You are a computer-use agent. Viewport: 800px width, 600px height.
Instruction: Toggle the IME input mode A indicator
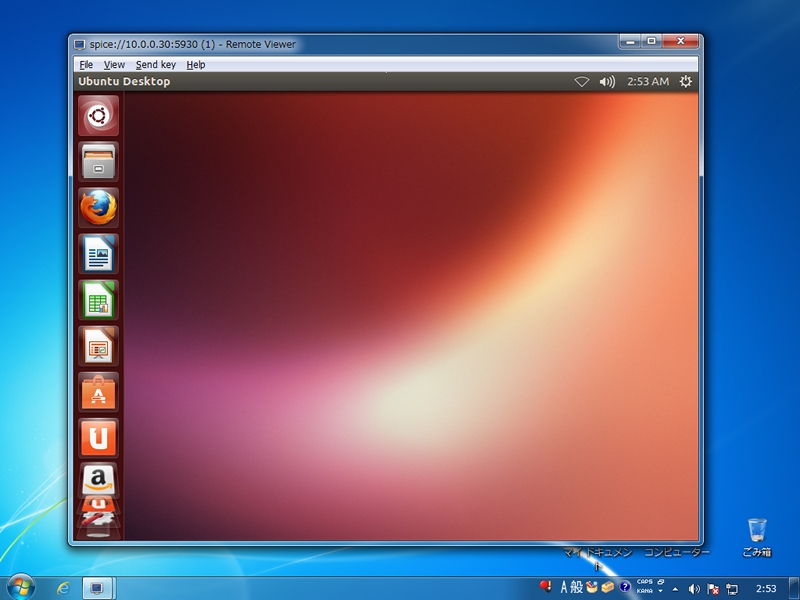[564, 588]
